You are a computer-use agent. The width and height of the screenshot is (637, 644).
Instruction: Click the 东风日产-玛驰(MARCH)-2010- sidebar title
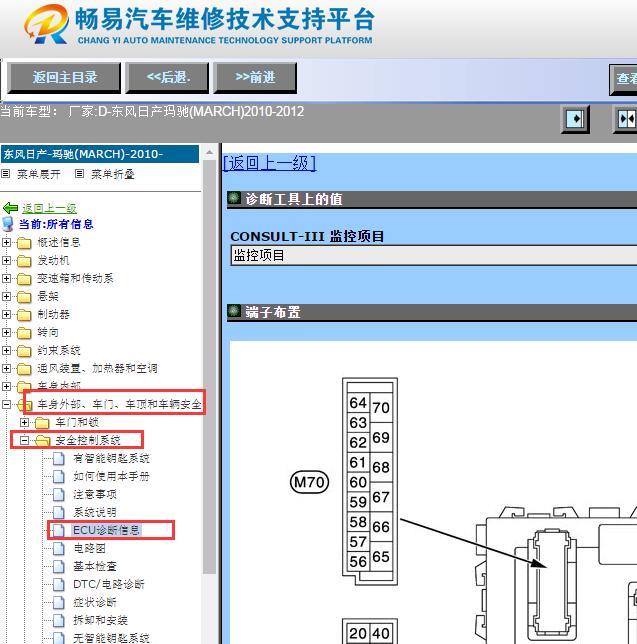click(100, 154)
